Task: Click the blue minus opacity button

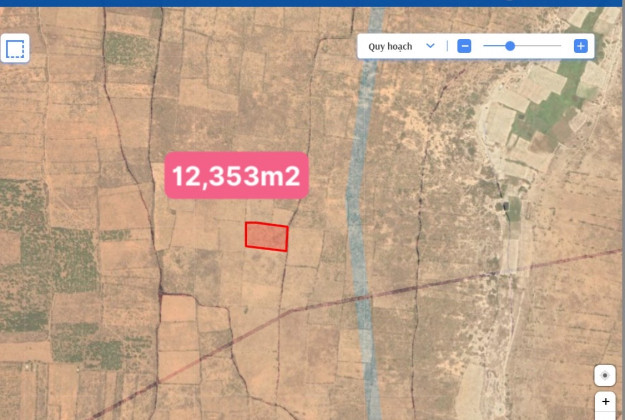Action: (464, 46)
